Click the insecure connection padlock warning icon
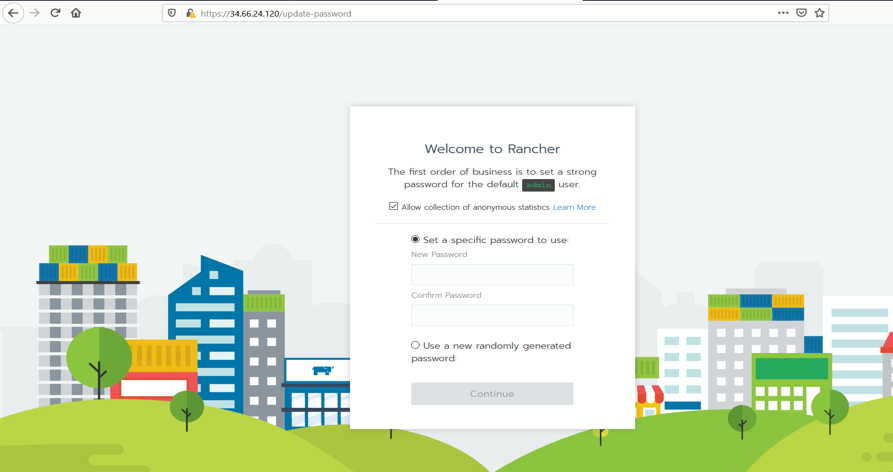 (190, 13)
